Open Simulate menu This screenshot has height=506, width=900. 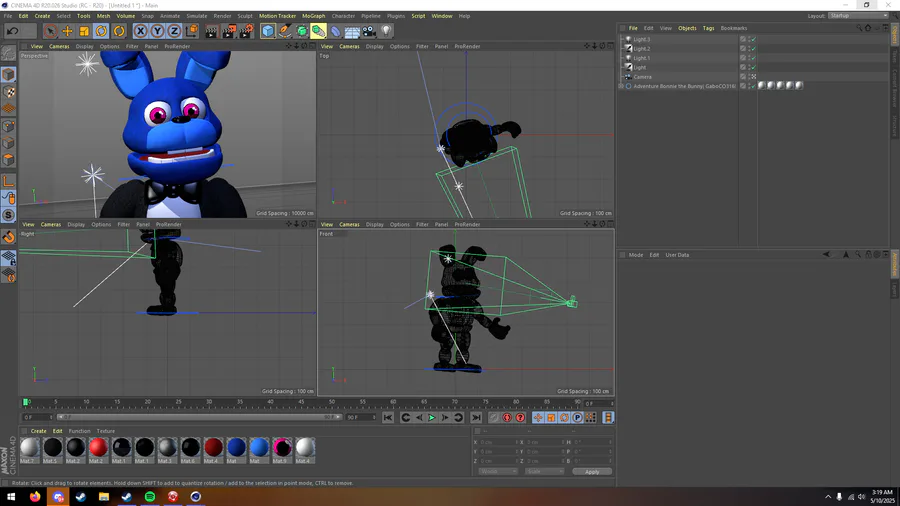pos(196,16)
